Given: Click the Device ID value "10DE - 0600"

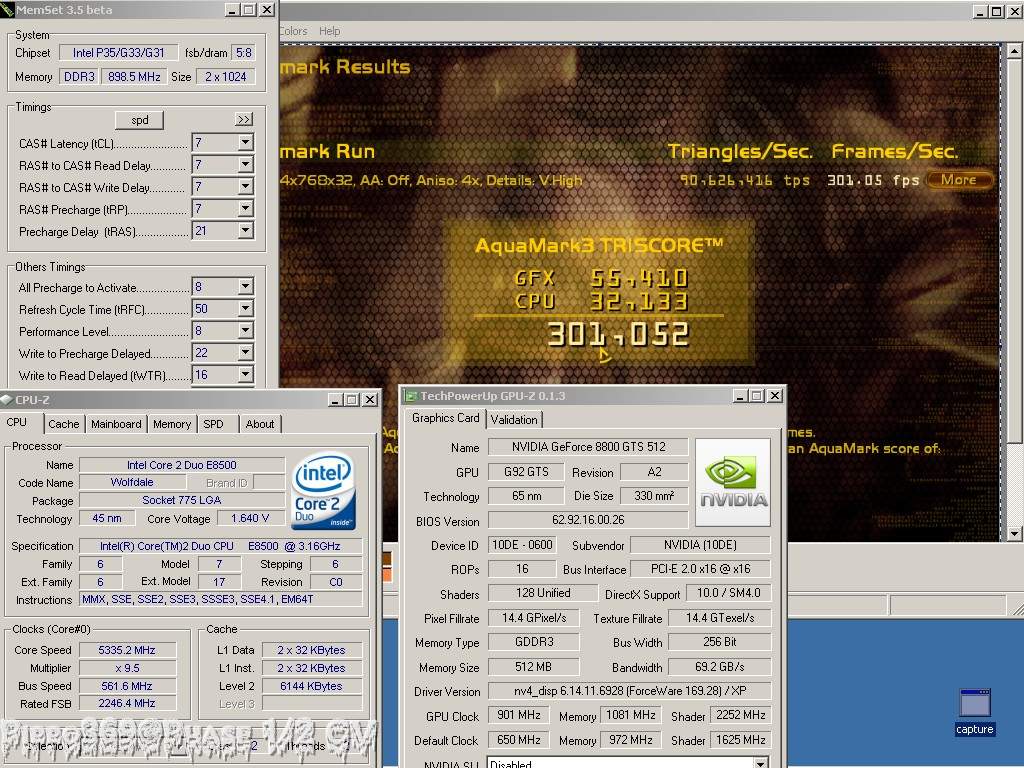Looking at the screenshot, I should (522, 545).
